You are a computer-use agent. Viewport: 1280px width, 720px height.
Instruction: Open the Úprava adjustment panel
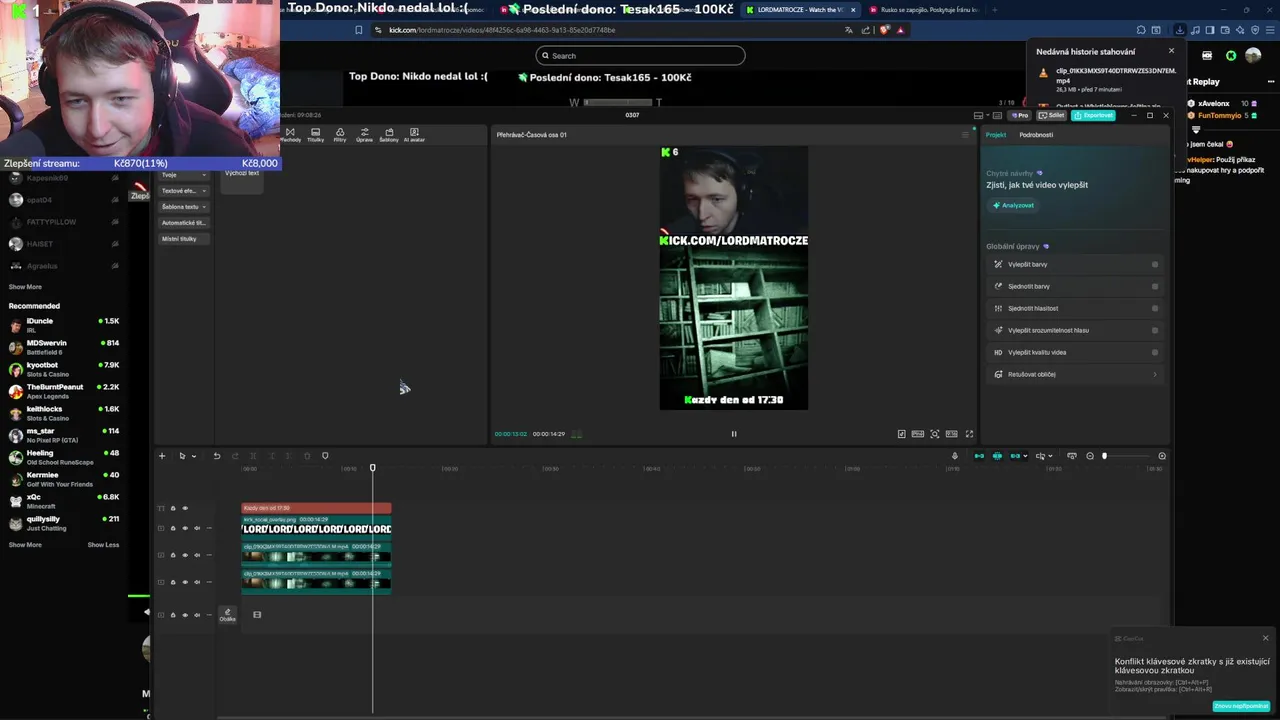tap(364, 134)
